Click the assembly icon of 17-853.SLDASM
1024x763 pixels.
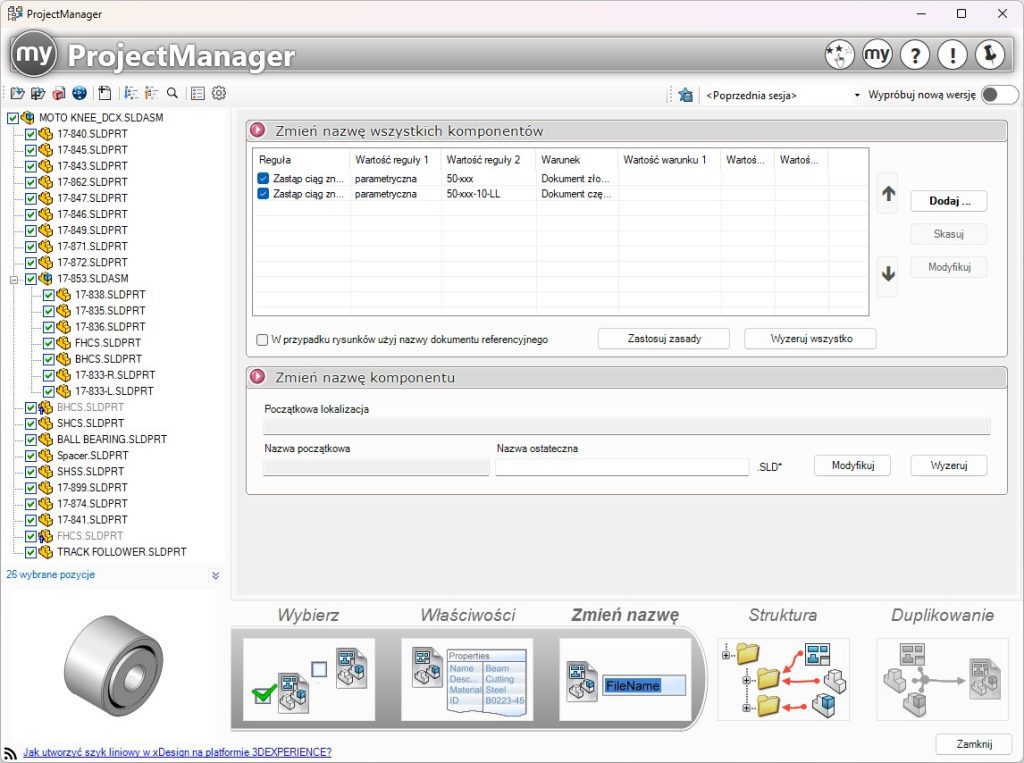click(46, 279)
